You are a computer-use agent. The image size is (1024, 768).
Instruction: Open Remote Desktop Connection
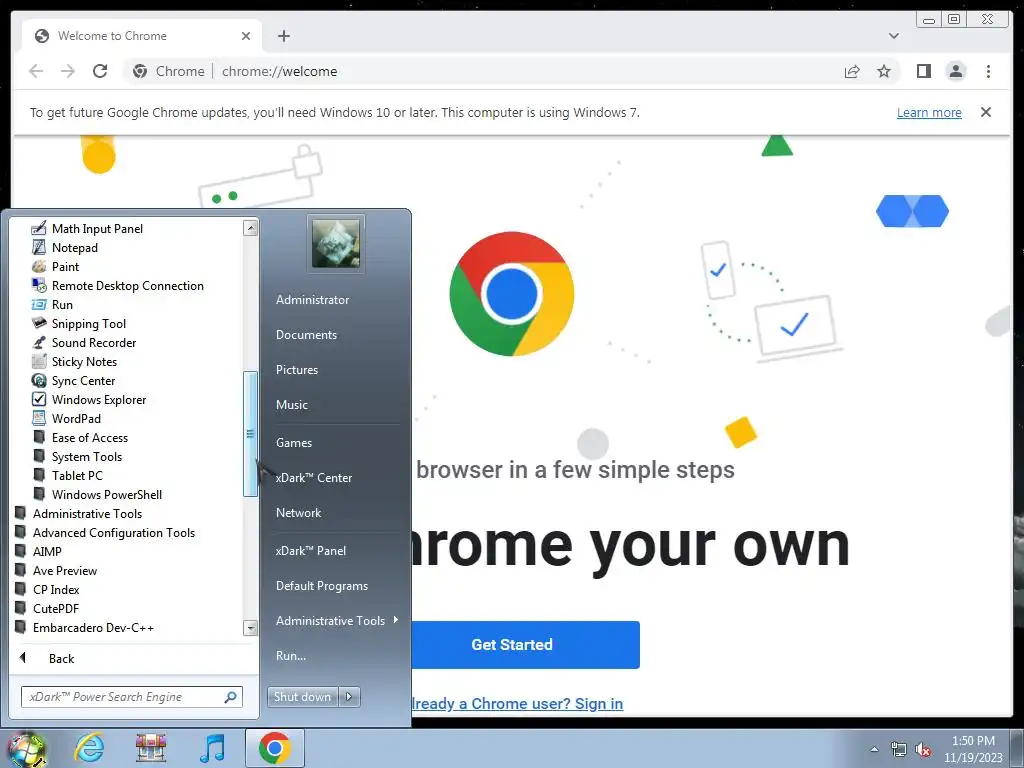[x=127, y=285]
